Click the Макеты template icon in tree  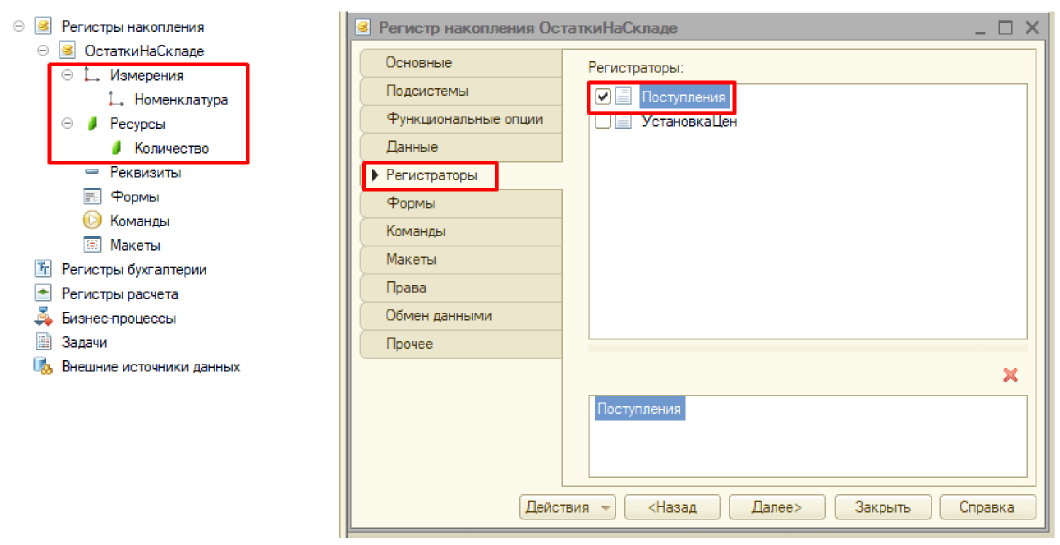(92, 245)
